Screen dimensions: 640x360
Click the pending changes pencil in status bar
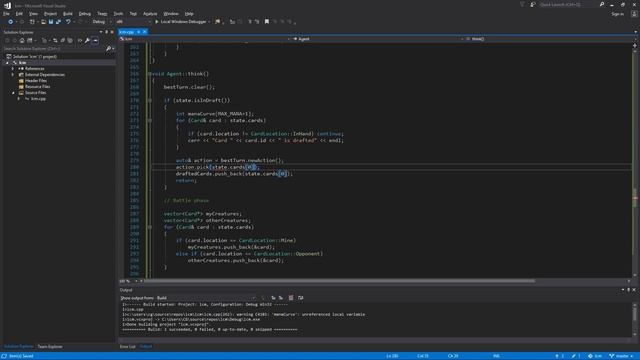(x=576, y=356)
